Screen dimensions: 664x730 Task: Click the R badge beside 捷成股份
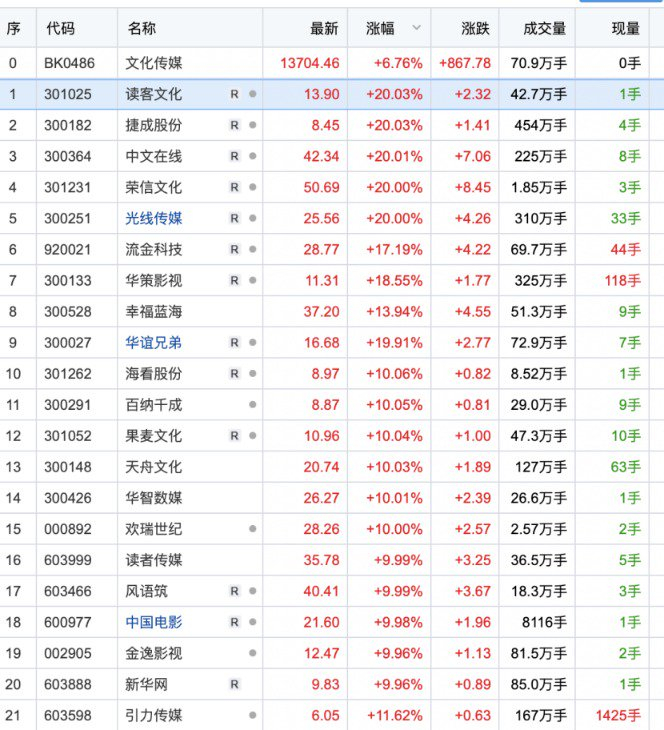[234, 125]
